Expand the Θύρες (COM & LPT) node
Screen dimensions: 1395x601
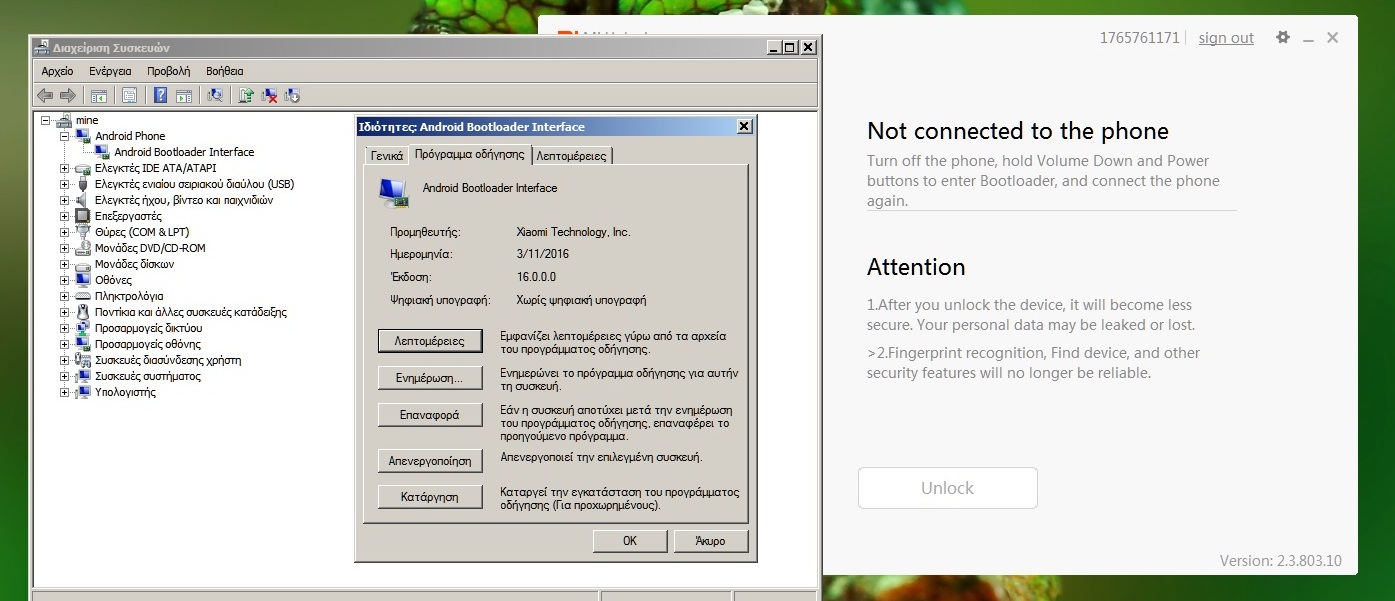click(65, 232)
